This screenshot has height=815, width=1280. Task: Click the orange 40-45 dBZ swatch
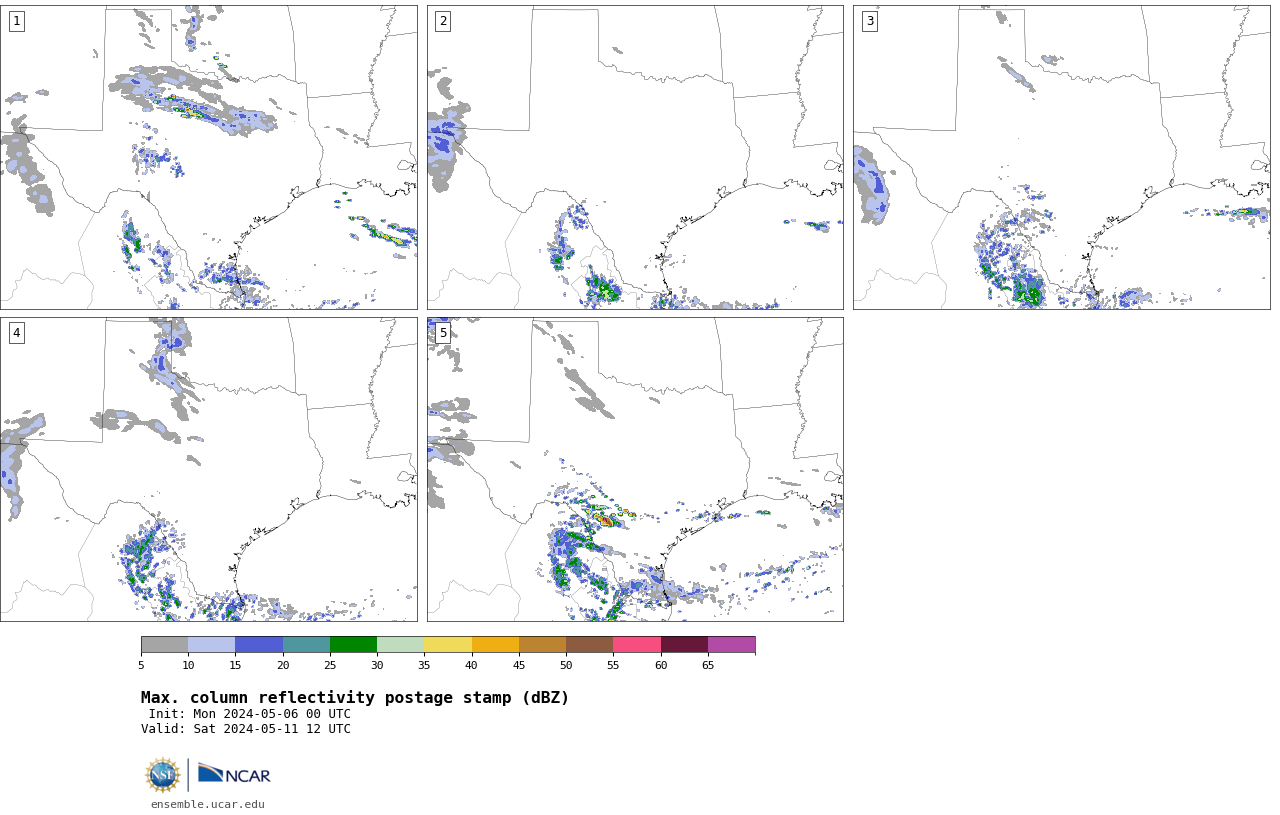[x=495, y=644]
